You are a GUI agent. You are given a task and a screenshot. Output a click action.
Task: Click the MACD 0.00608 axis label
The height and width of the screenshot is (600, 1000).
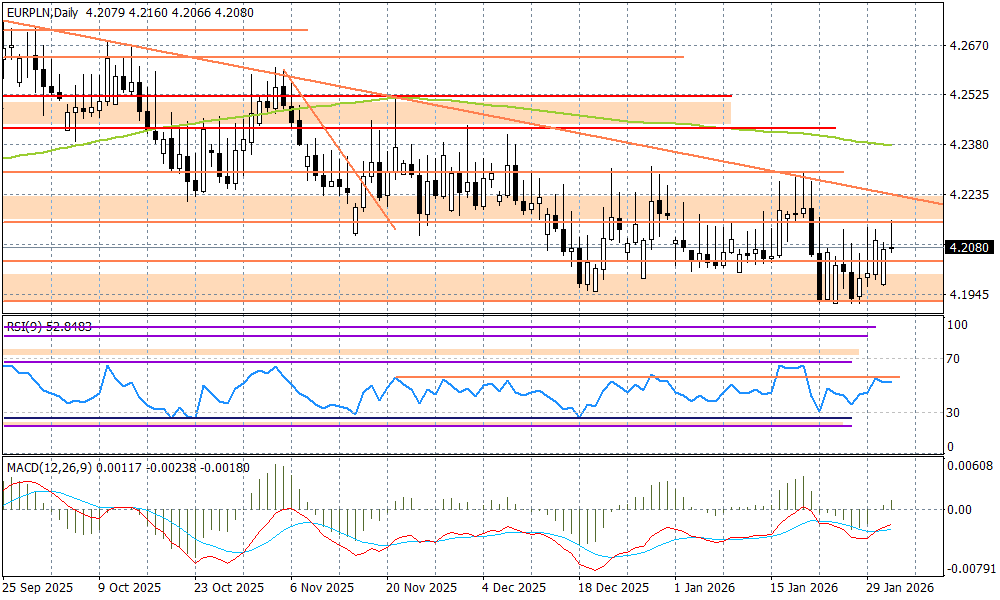pos(970,466)
